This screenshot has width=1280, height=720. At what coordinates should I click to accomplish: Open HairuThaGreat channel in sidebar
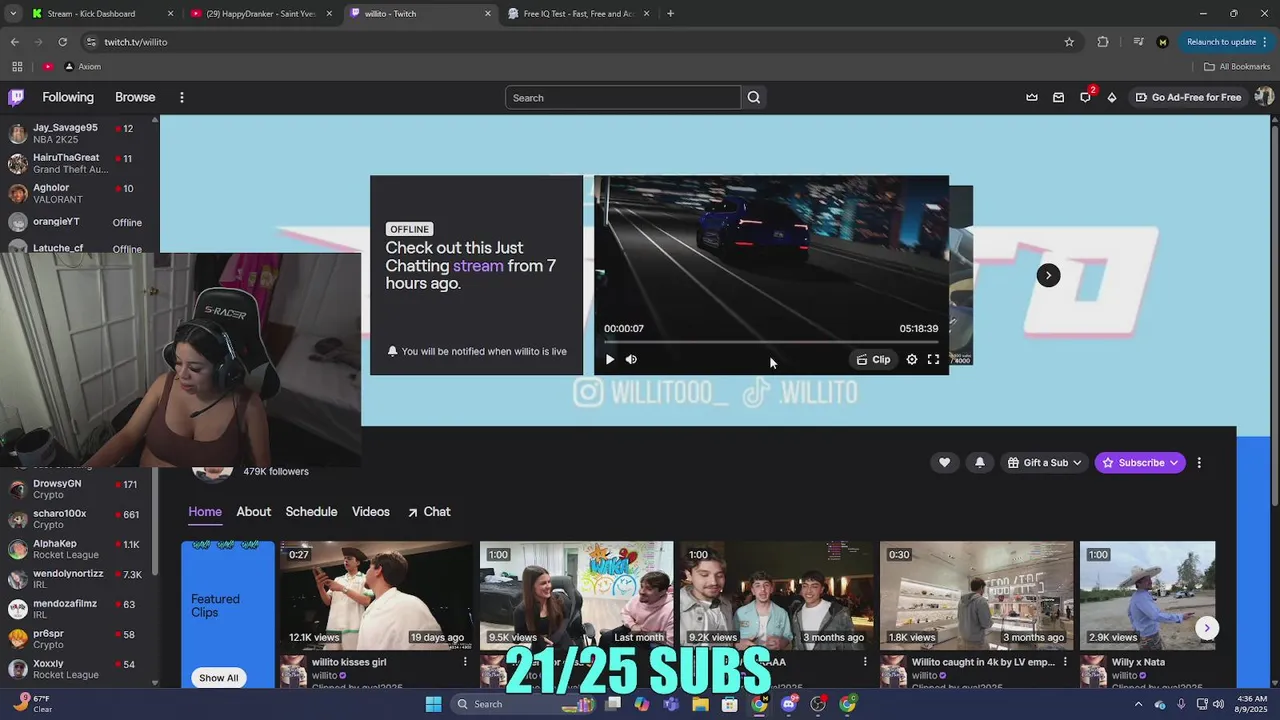(x=78, y=163)
